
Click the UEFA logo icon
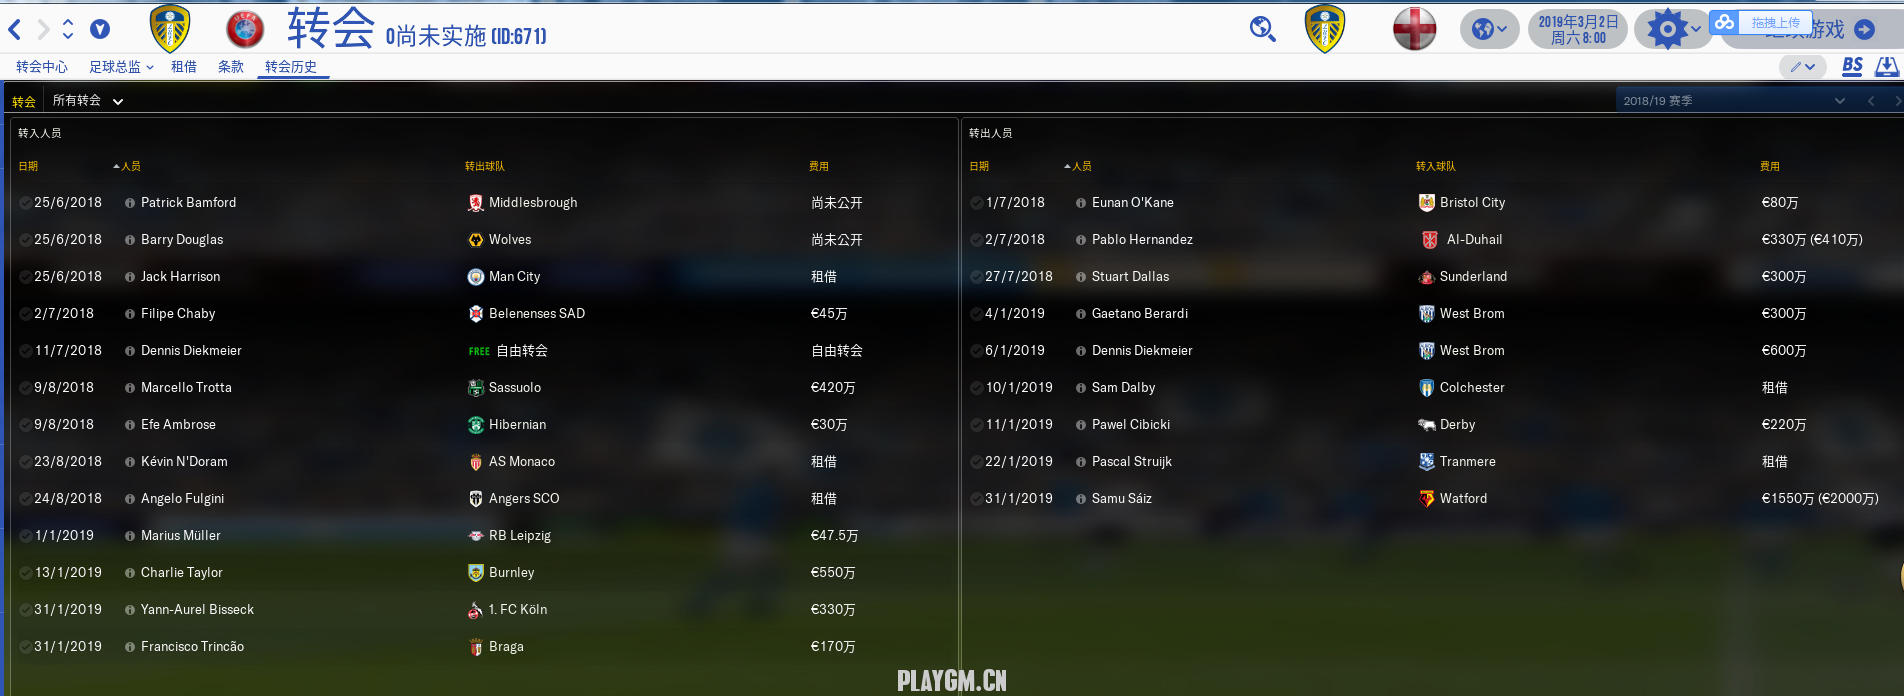(245, 29)
